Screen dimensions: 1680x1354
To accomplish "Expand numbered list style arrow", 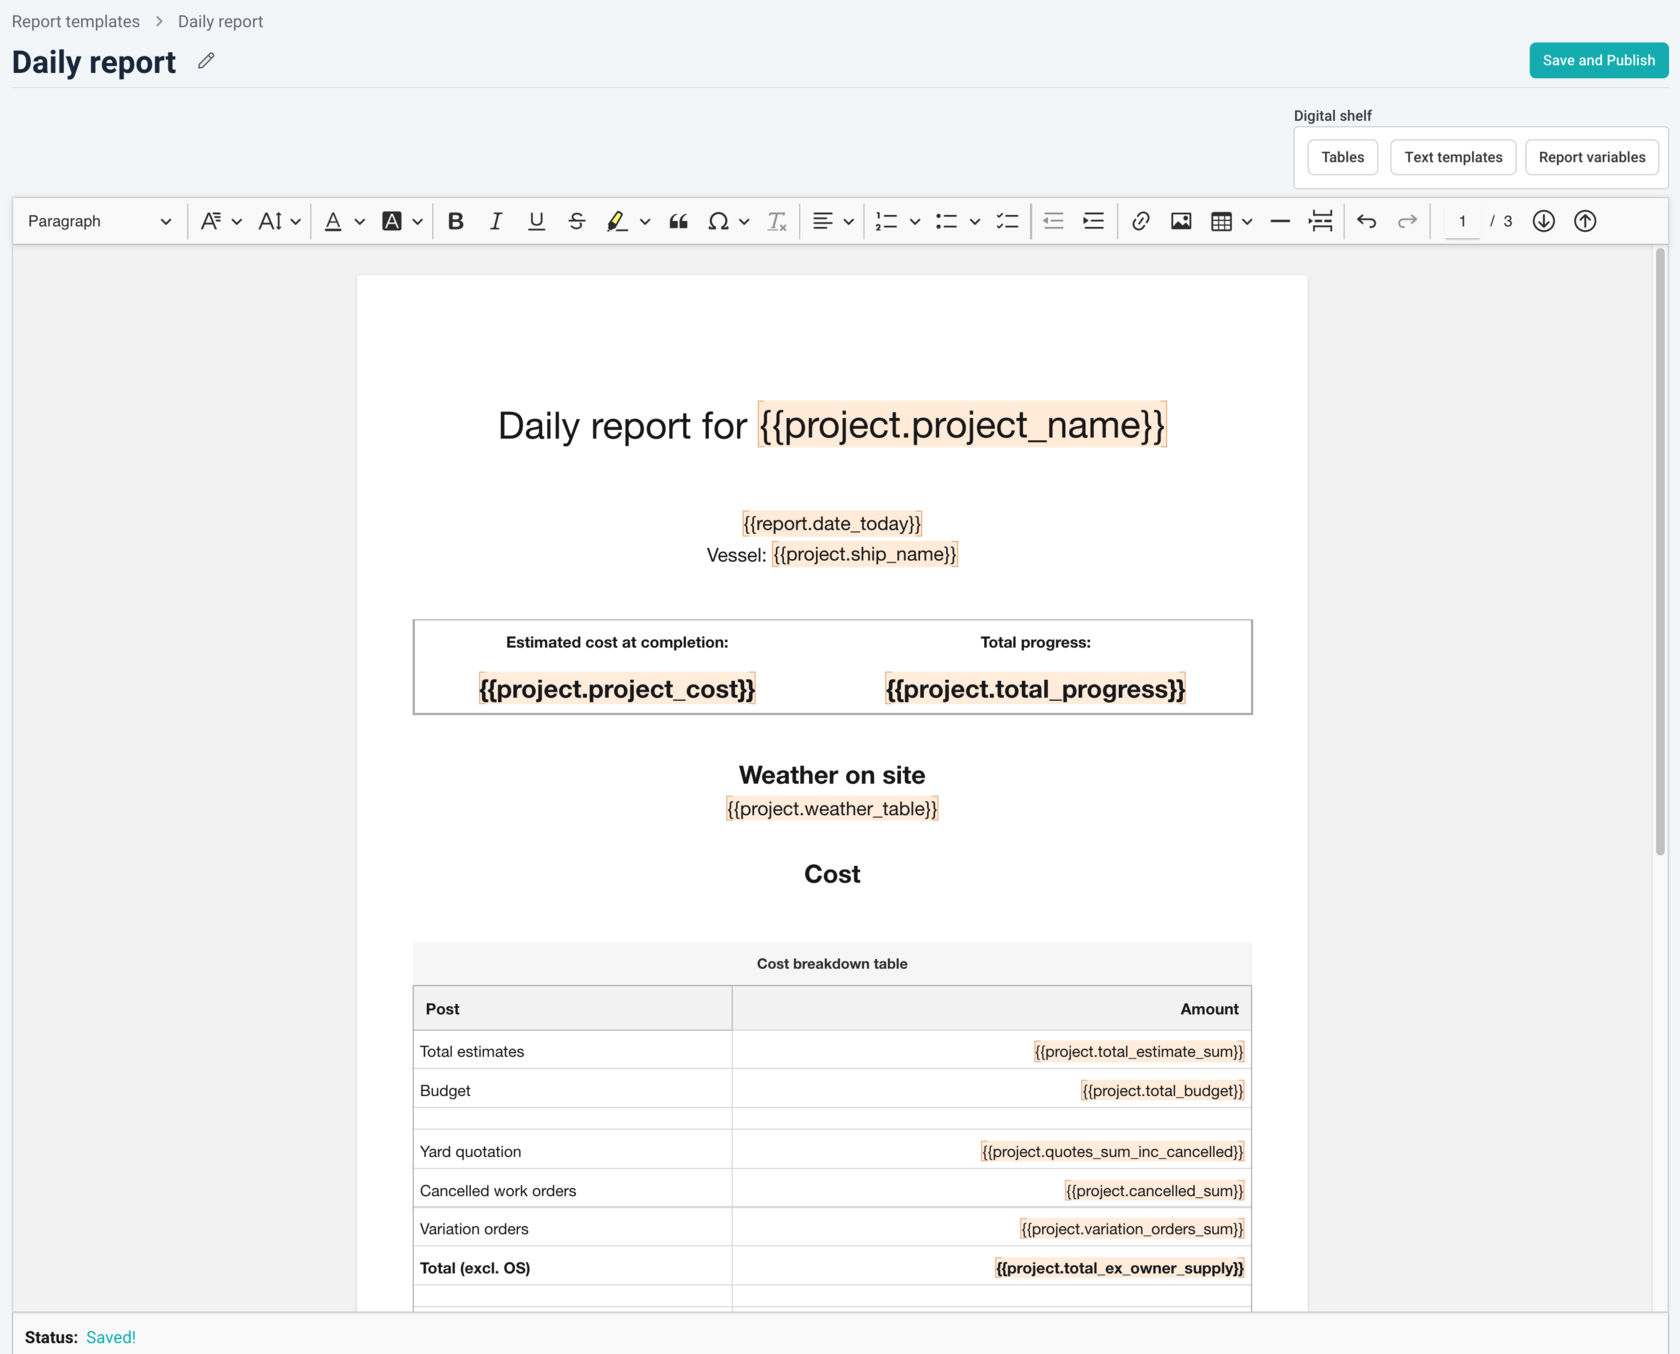I will [x=914, y=222].
